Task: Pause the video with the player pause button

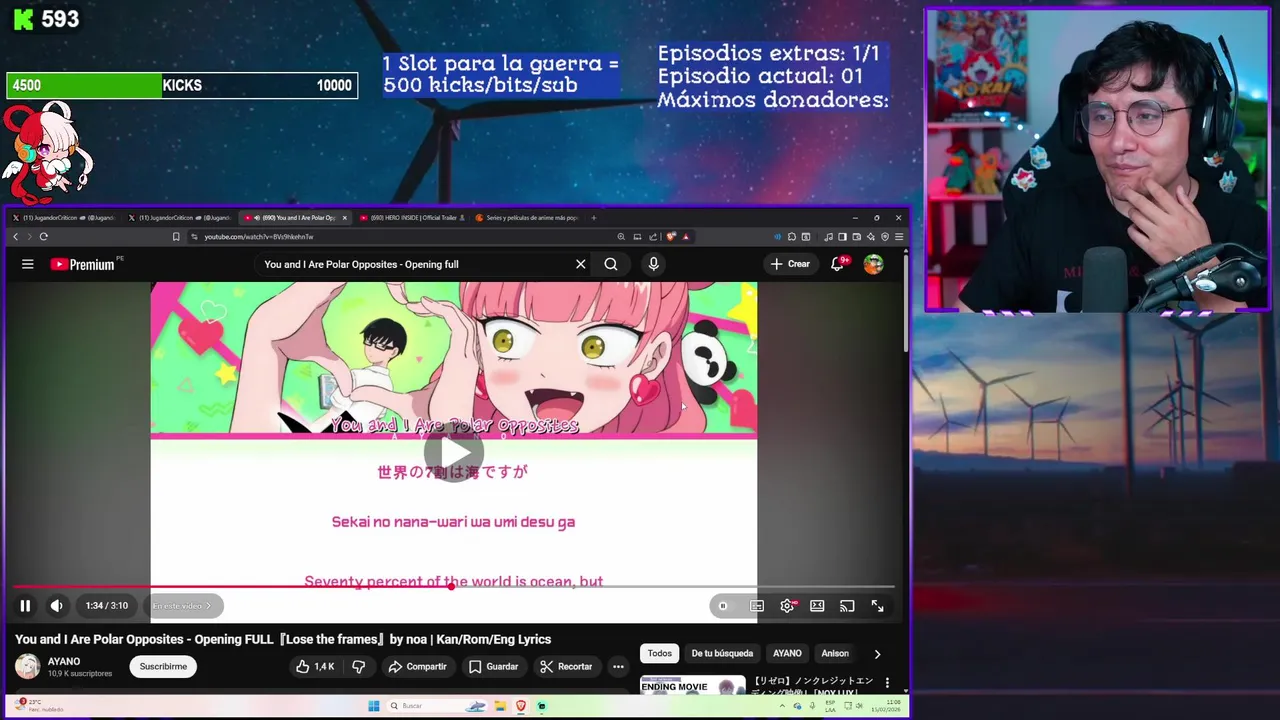Action: [x=25, y=606]
